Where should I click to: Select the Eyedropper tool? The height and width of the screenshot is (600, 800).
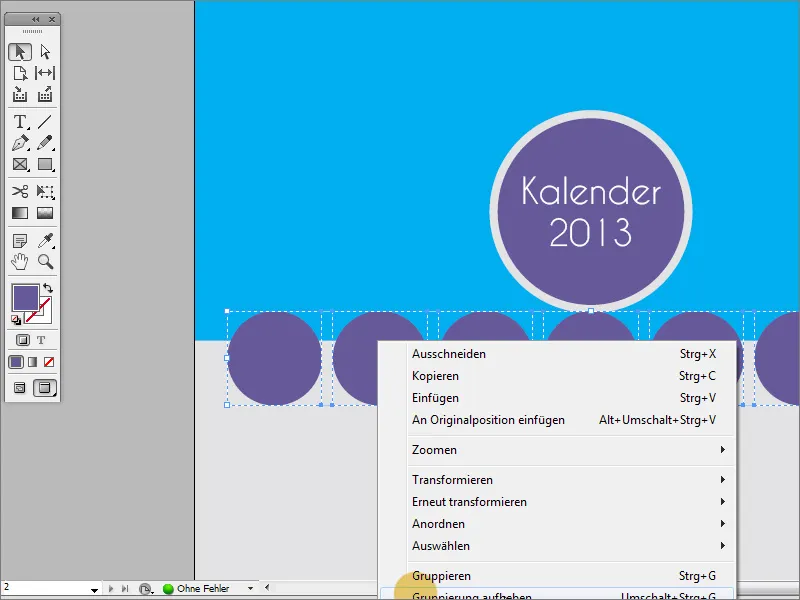[x=45, y=241]
